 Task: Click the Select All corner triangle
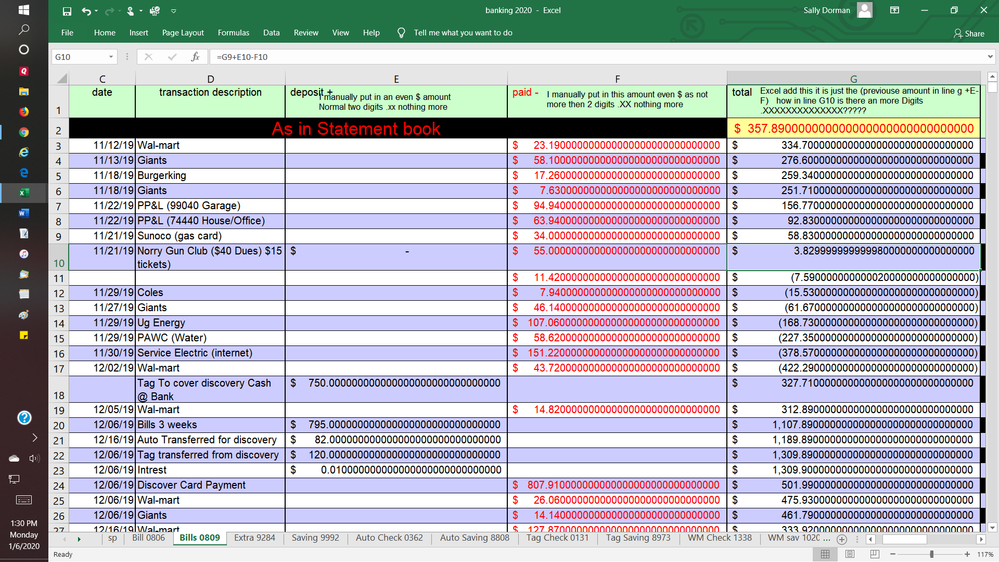tap(62, 78)
